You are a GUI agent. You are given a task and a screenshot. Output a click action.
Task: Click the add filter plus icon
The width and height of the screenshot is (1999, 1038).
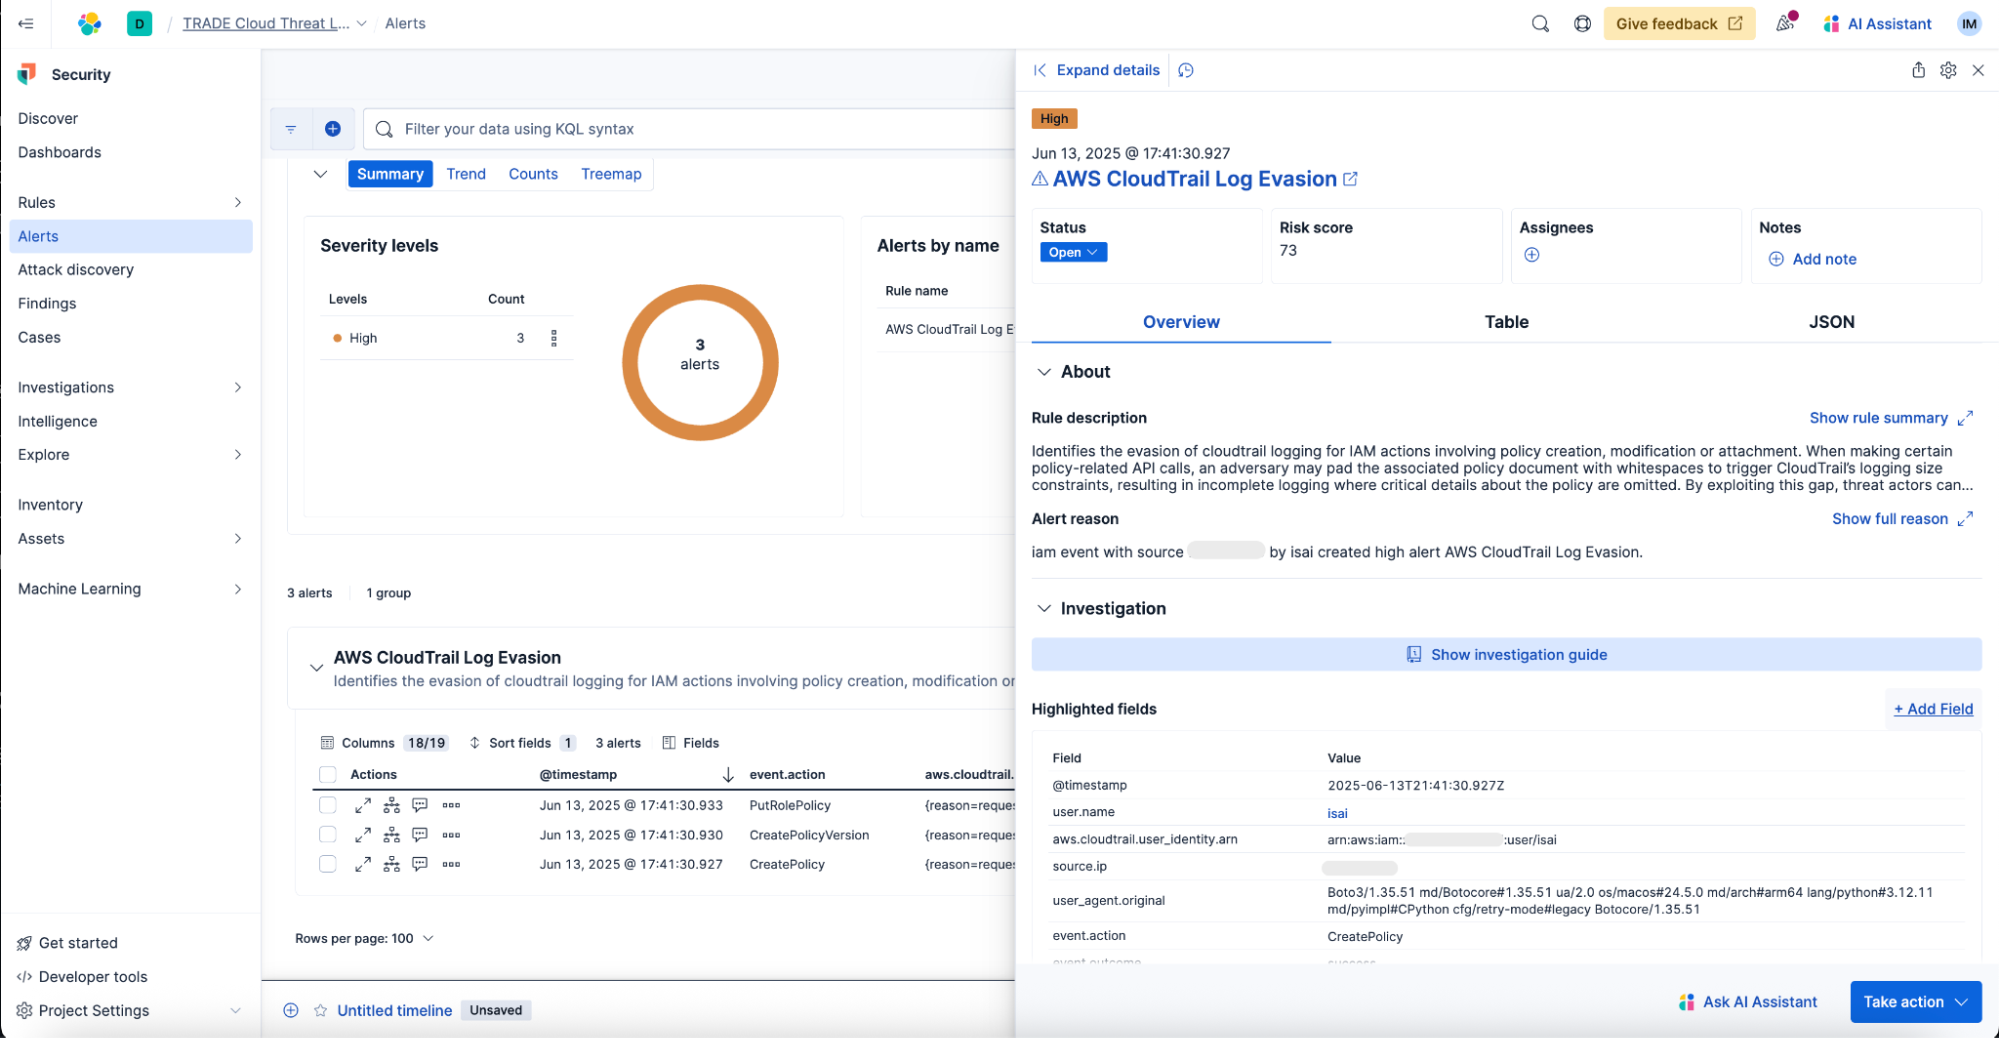point(333,129)
